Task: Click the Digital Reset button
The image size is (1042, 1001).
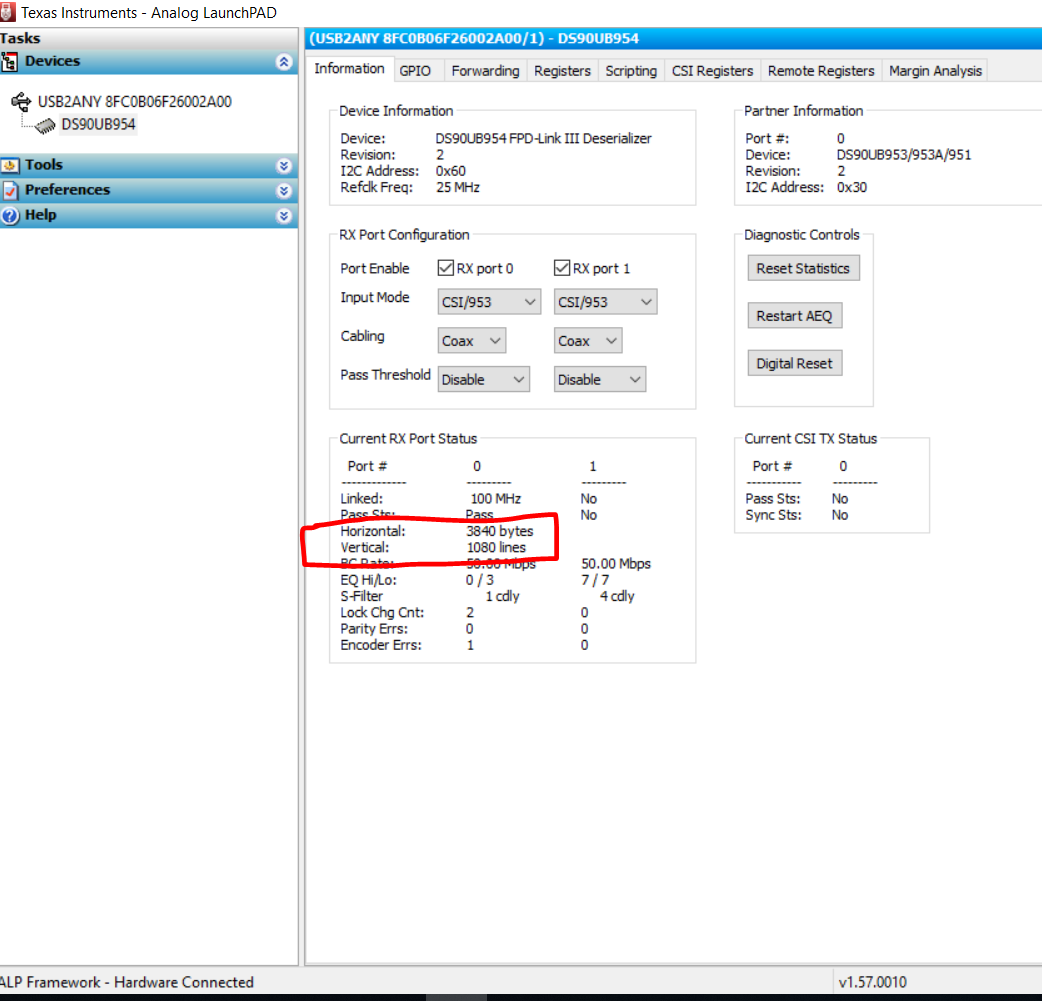Action: pos(795,364)
